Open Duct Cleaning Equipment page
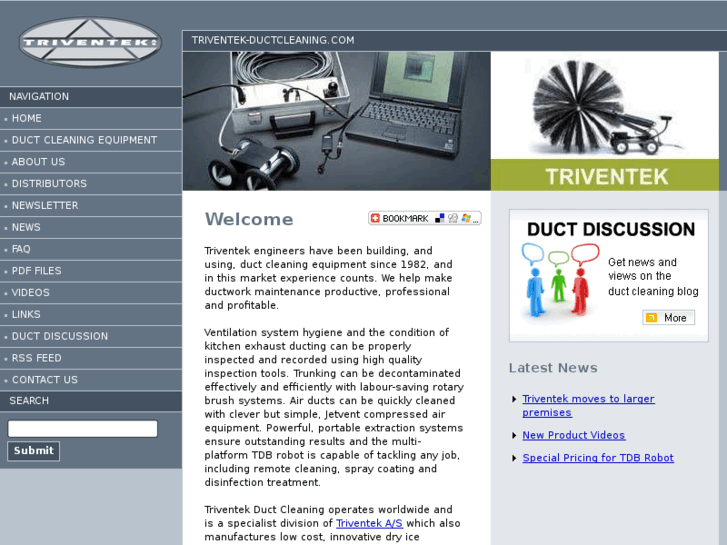The height and width of the screenshot is (545, 727). pyautogui.click(x=91, y=140)
